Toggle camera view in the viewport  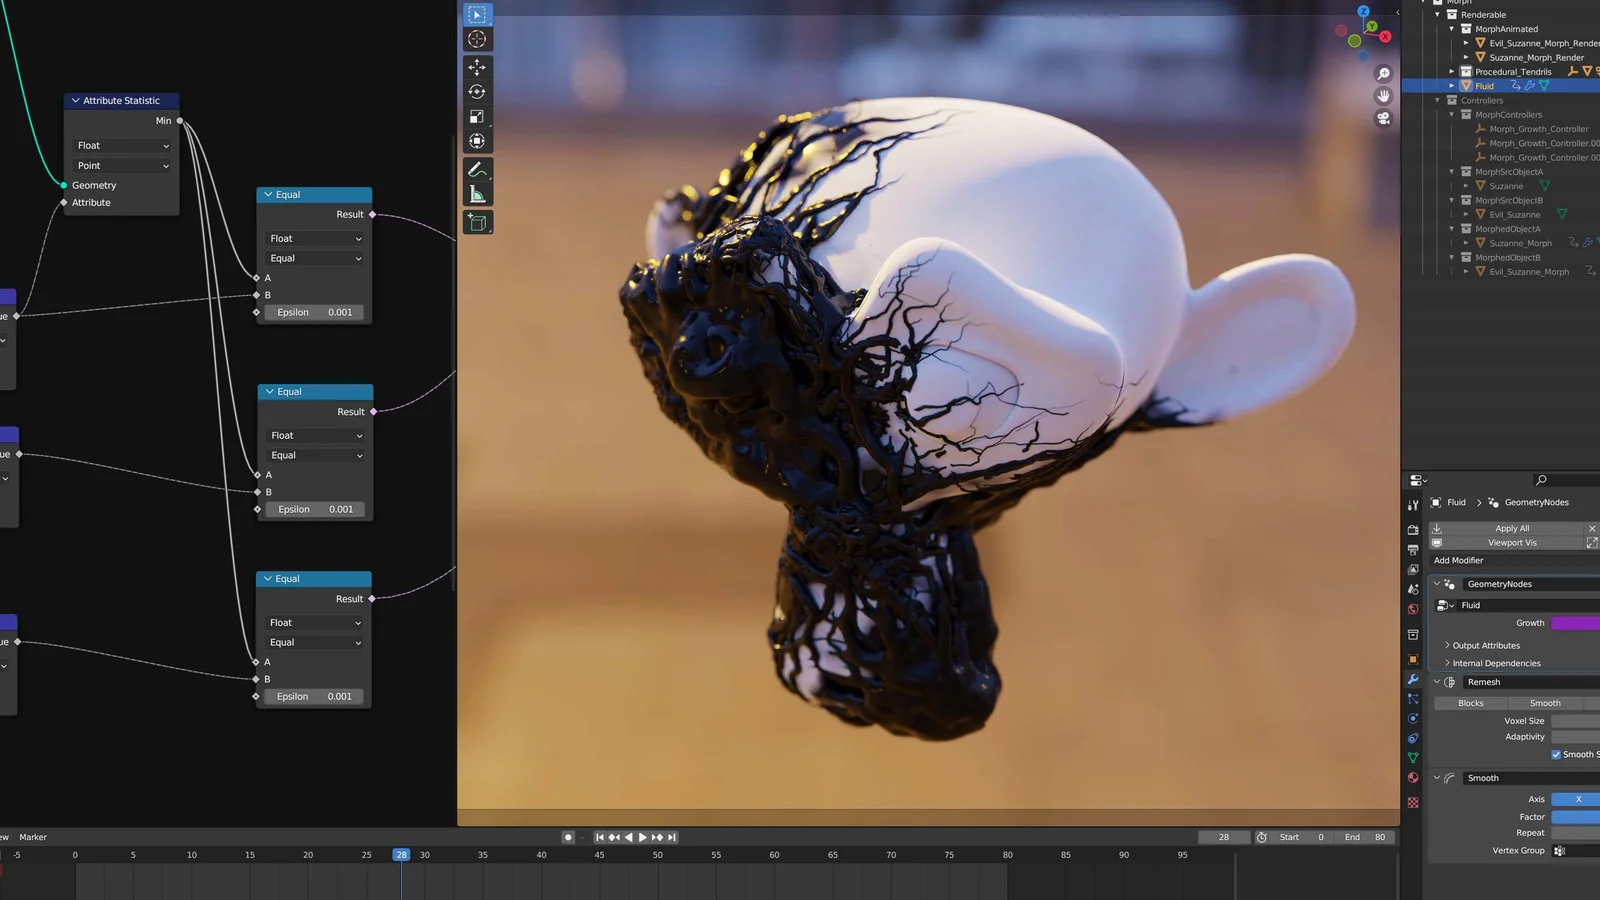point(1383,118)
